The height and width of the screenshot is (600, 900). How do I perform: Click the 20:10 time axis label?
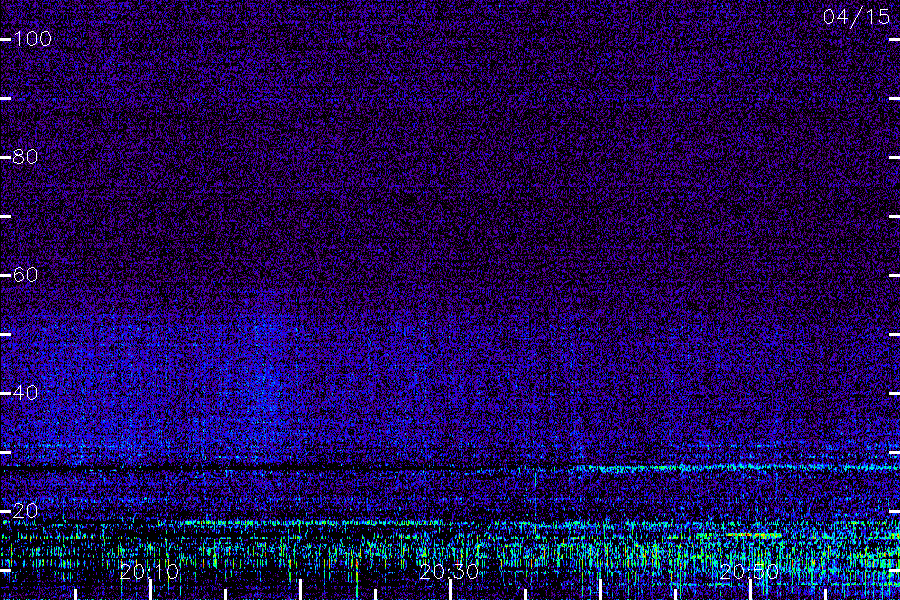149,571
